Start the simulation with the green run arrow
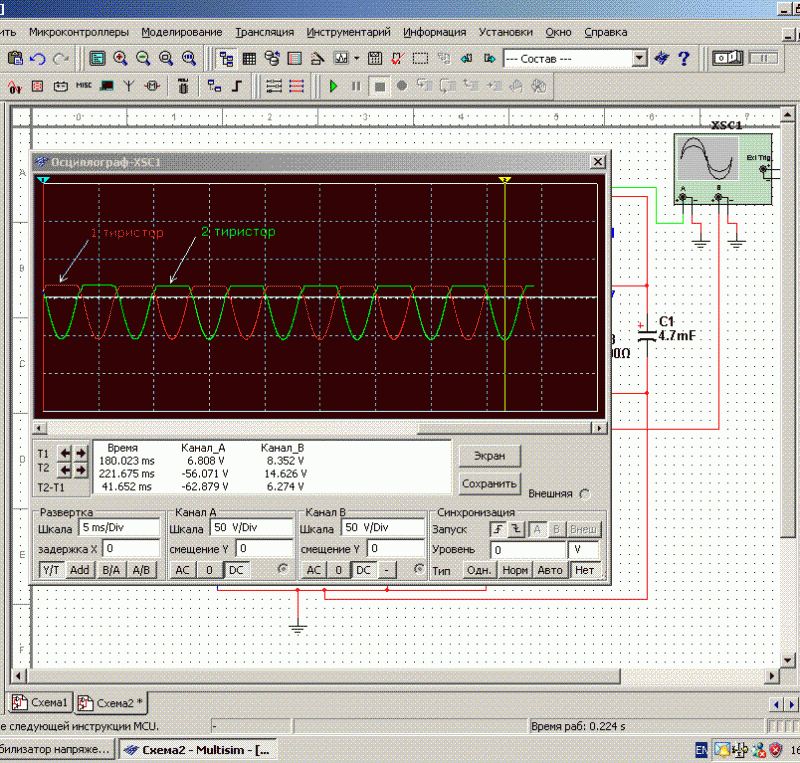Viewport: 800px width, 763px height. 334,87
